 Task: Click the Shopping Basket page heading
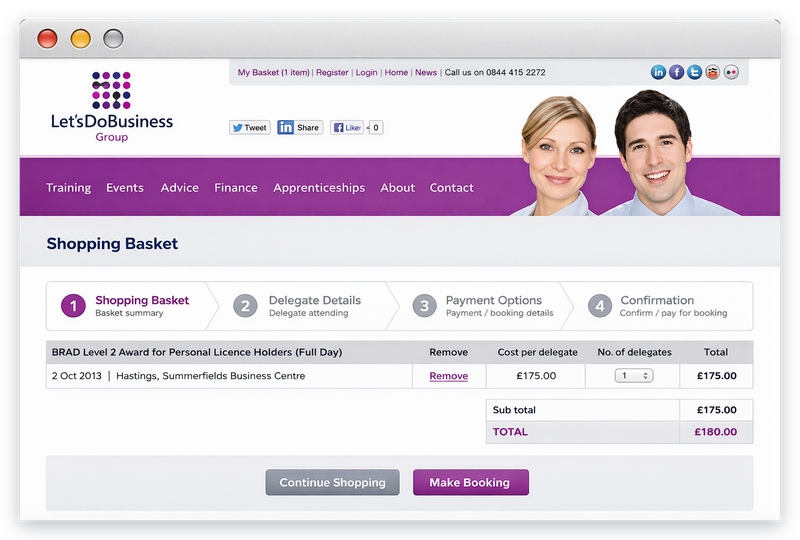click(112, 244)
